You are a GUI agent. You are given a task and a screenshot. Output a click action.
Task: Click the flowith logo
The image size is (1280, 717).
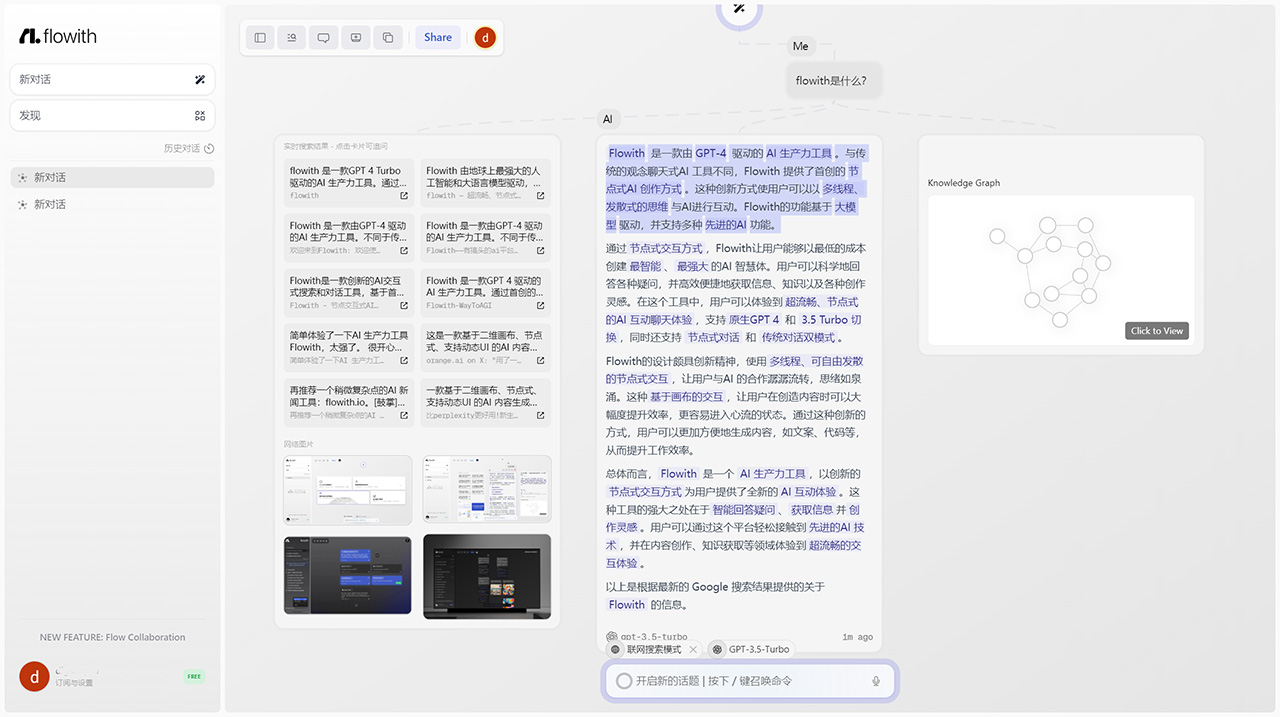tap(57, 35)
